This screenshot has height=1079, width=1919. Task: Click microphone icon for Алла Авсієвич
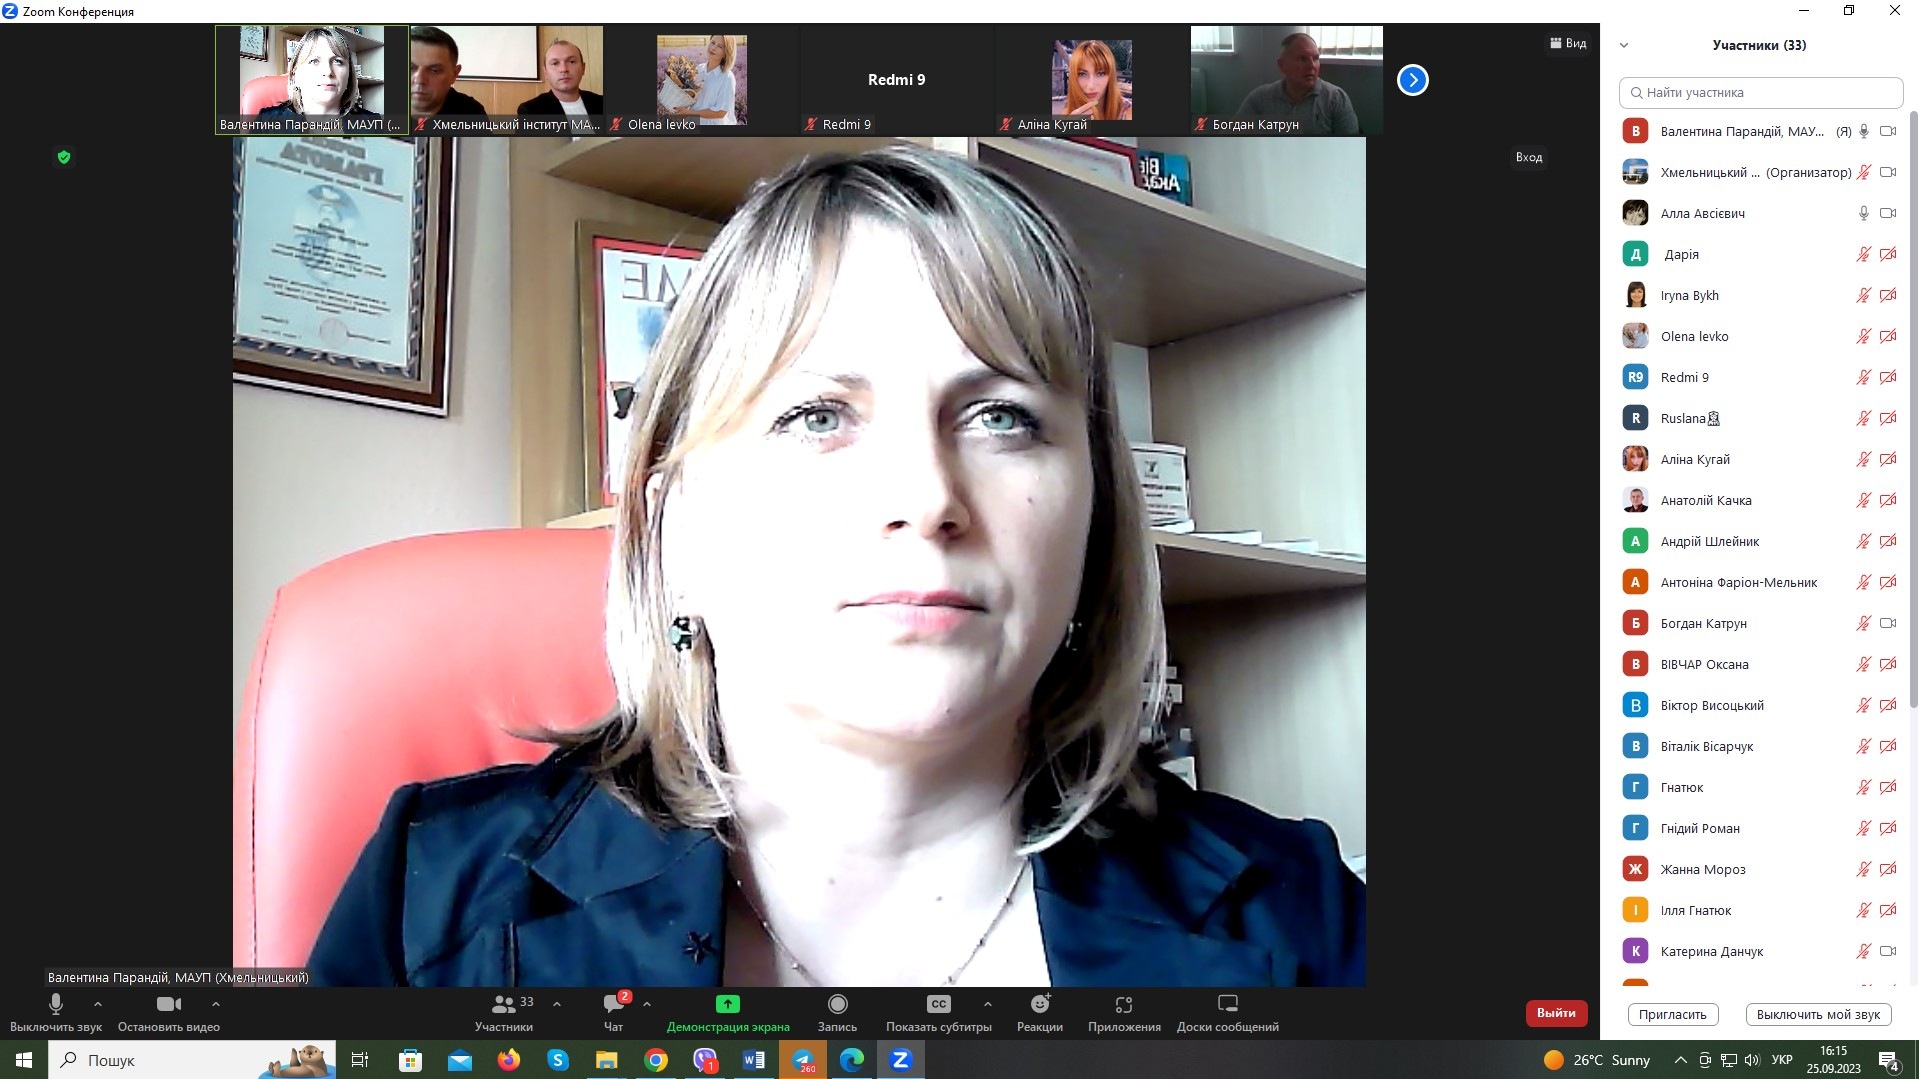tap(1864, 213)
